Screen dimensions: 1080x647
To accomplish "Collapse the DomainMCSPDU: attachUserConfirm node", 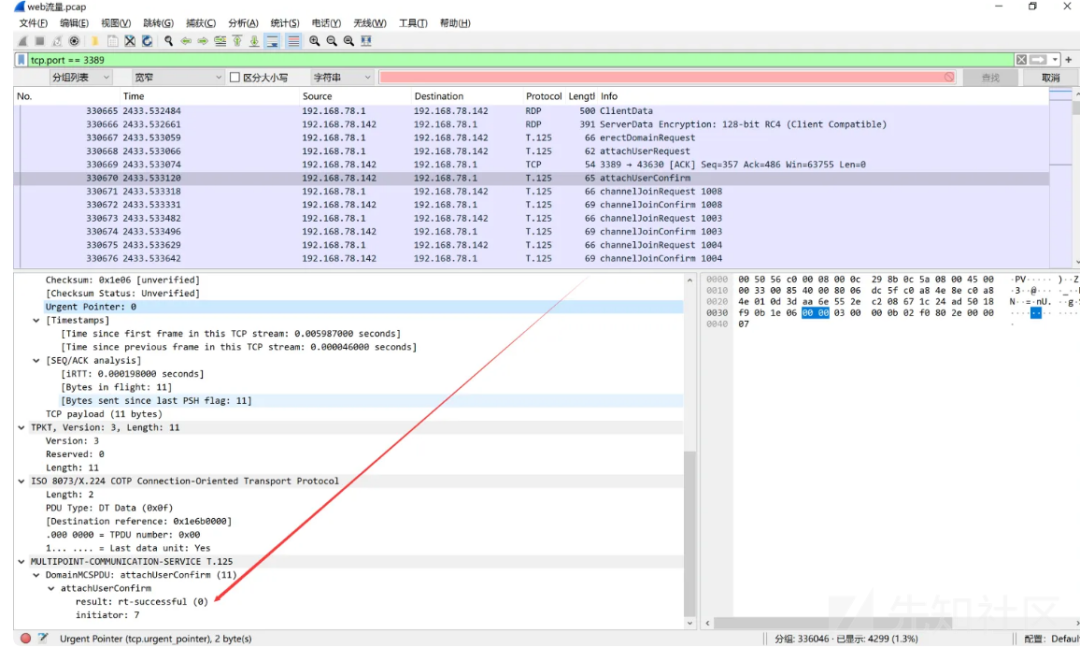I will 37,575.
